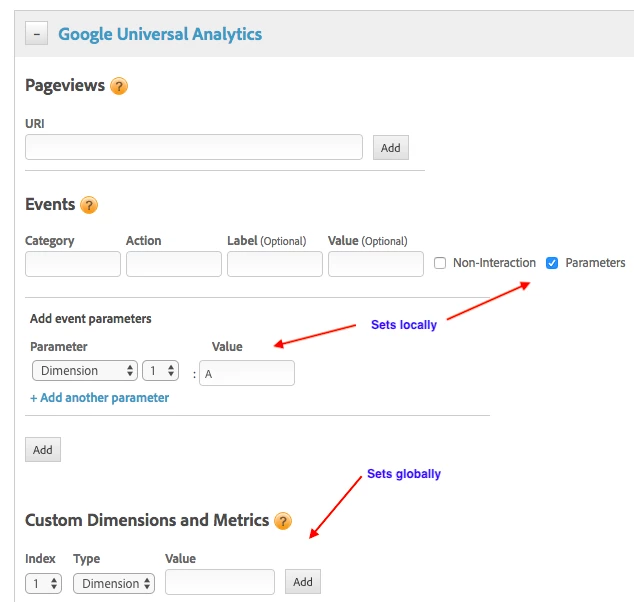Open help icon next to Pageviews
This screenshot has width=634, height=602.
coord(119,86)
